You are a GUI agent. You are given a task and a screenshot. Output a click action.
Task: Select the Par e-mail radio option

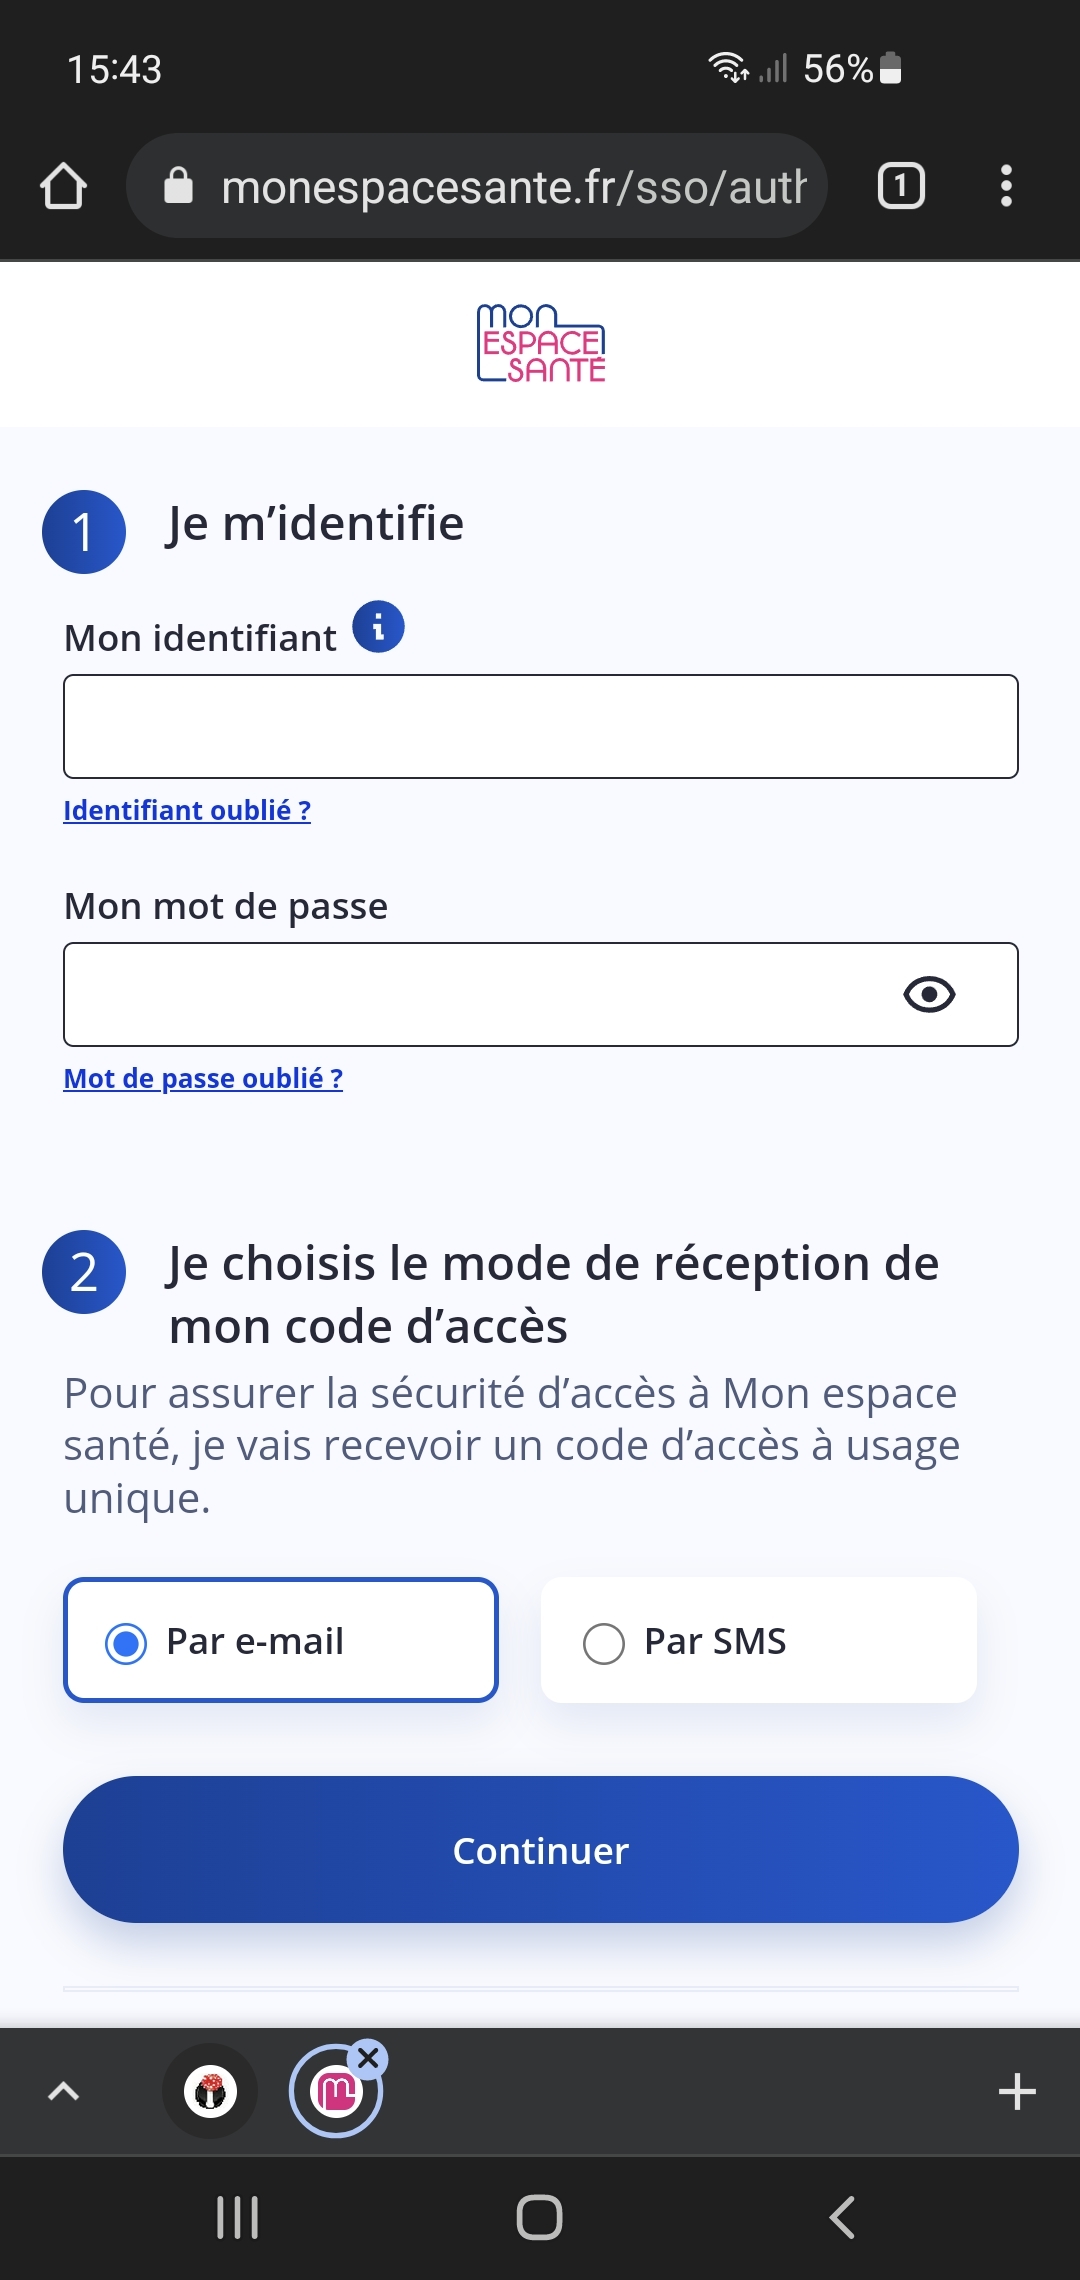pyautogui.click(x=281, y=1640)
